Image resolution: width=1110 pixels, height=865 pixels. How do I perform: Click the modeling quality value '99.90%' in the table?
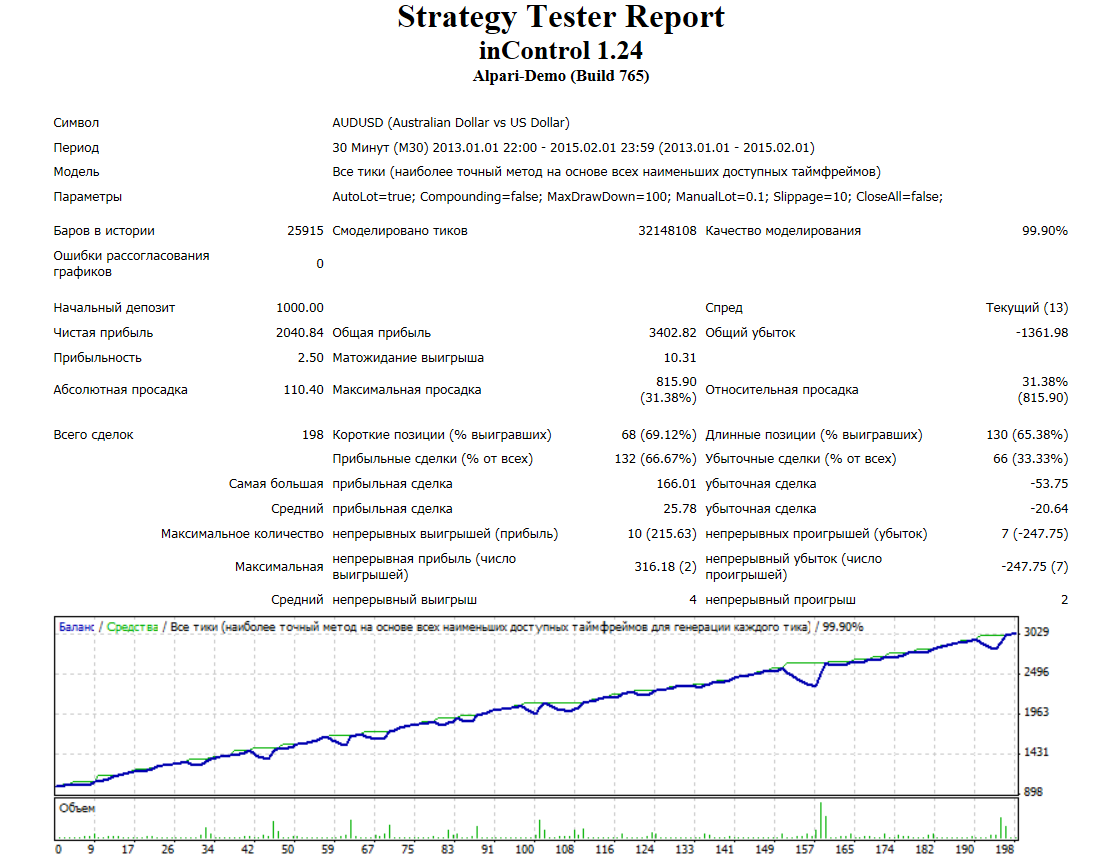(1045, 231)
